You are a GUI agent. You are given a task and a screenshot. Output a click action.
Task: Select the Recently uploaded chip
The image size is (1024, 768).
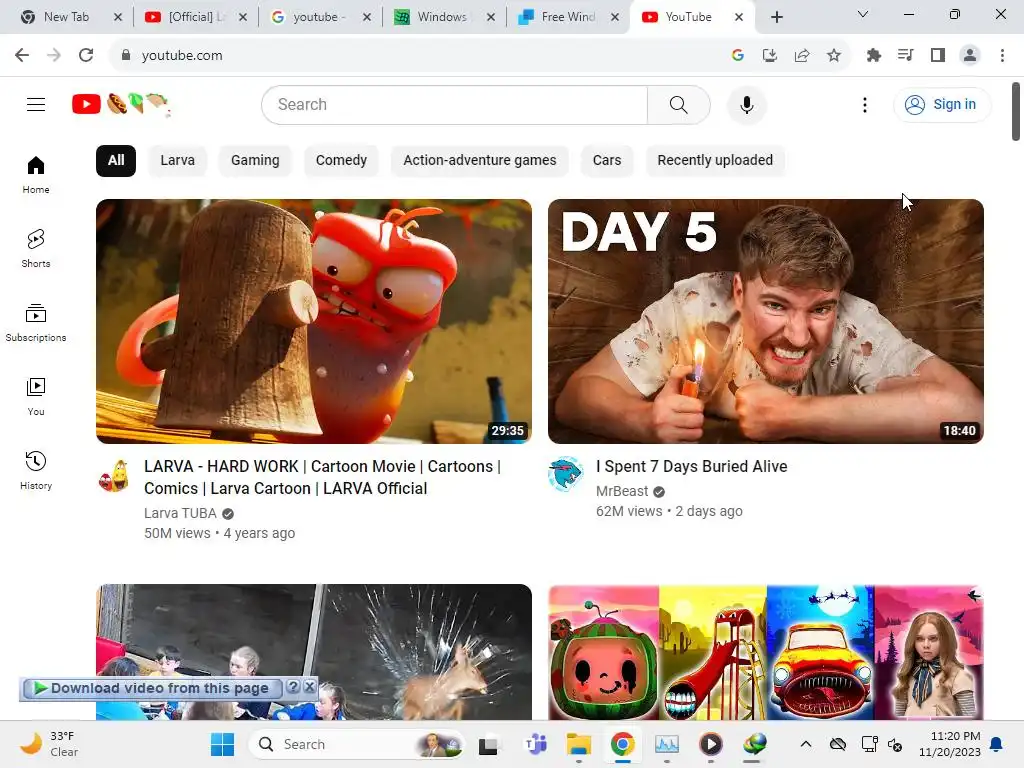[715, 161]
